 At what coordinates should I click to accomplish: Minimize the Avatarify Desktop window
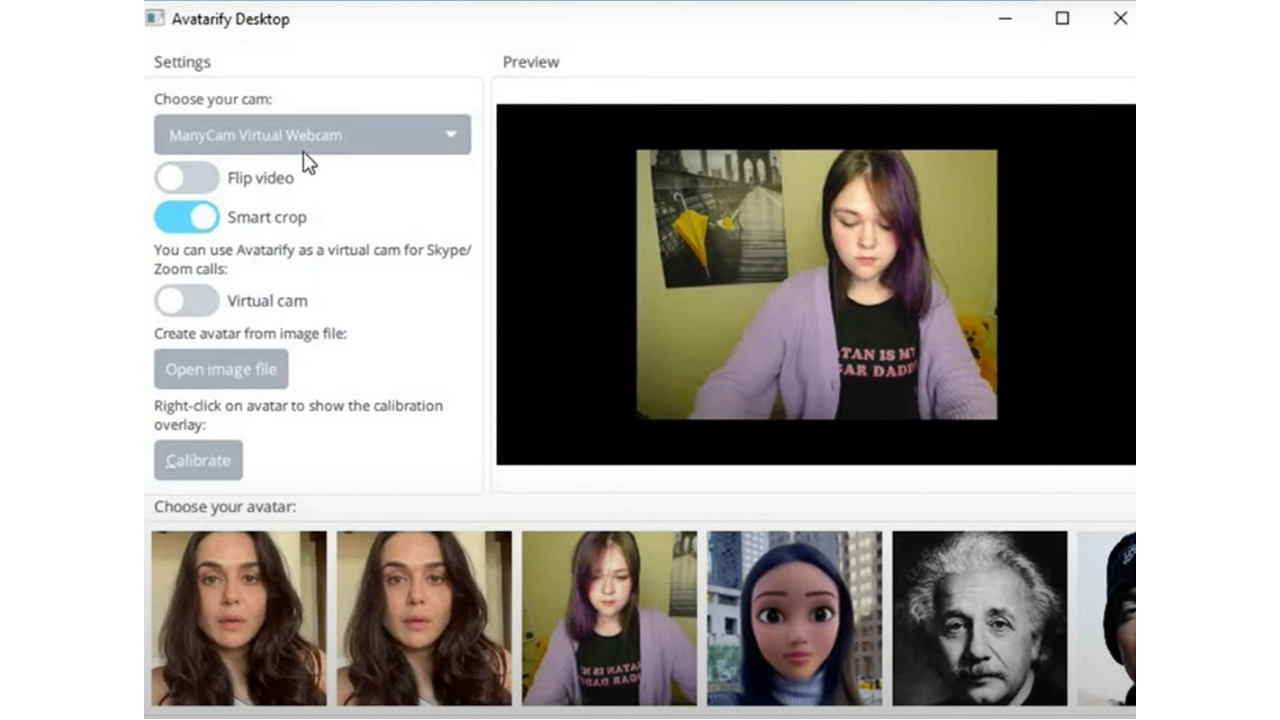[x=1004, y=18]
